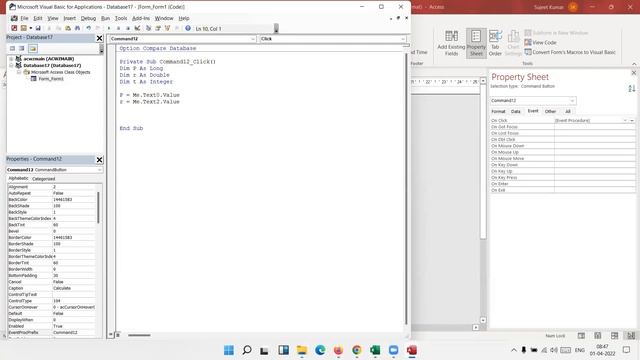Click the sort icon in Property Sheet
The width and height of the screenshot is (640, 360).
[x=631, y=89]
